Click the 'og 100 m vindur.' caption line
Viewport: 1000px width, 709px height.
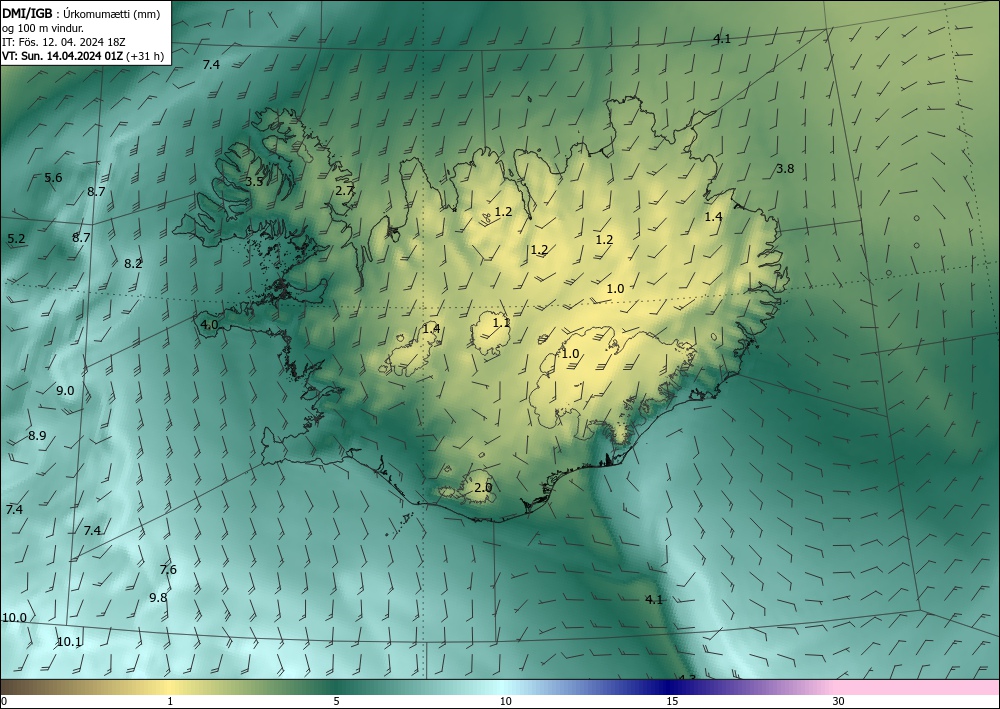coord(43,28)
